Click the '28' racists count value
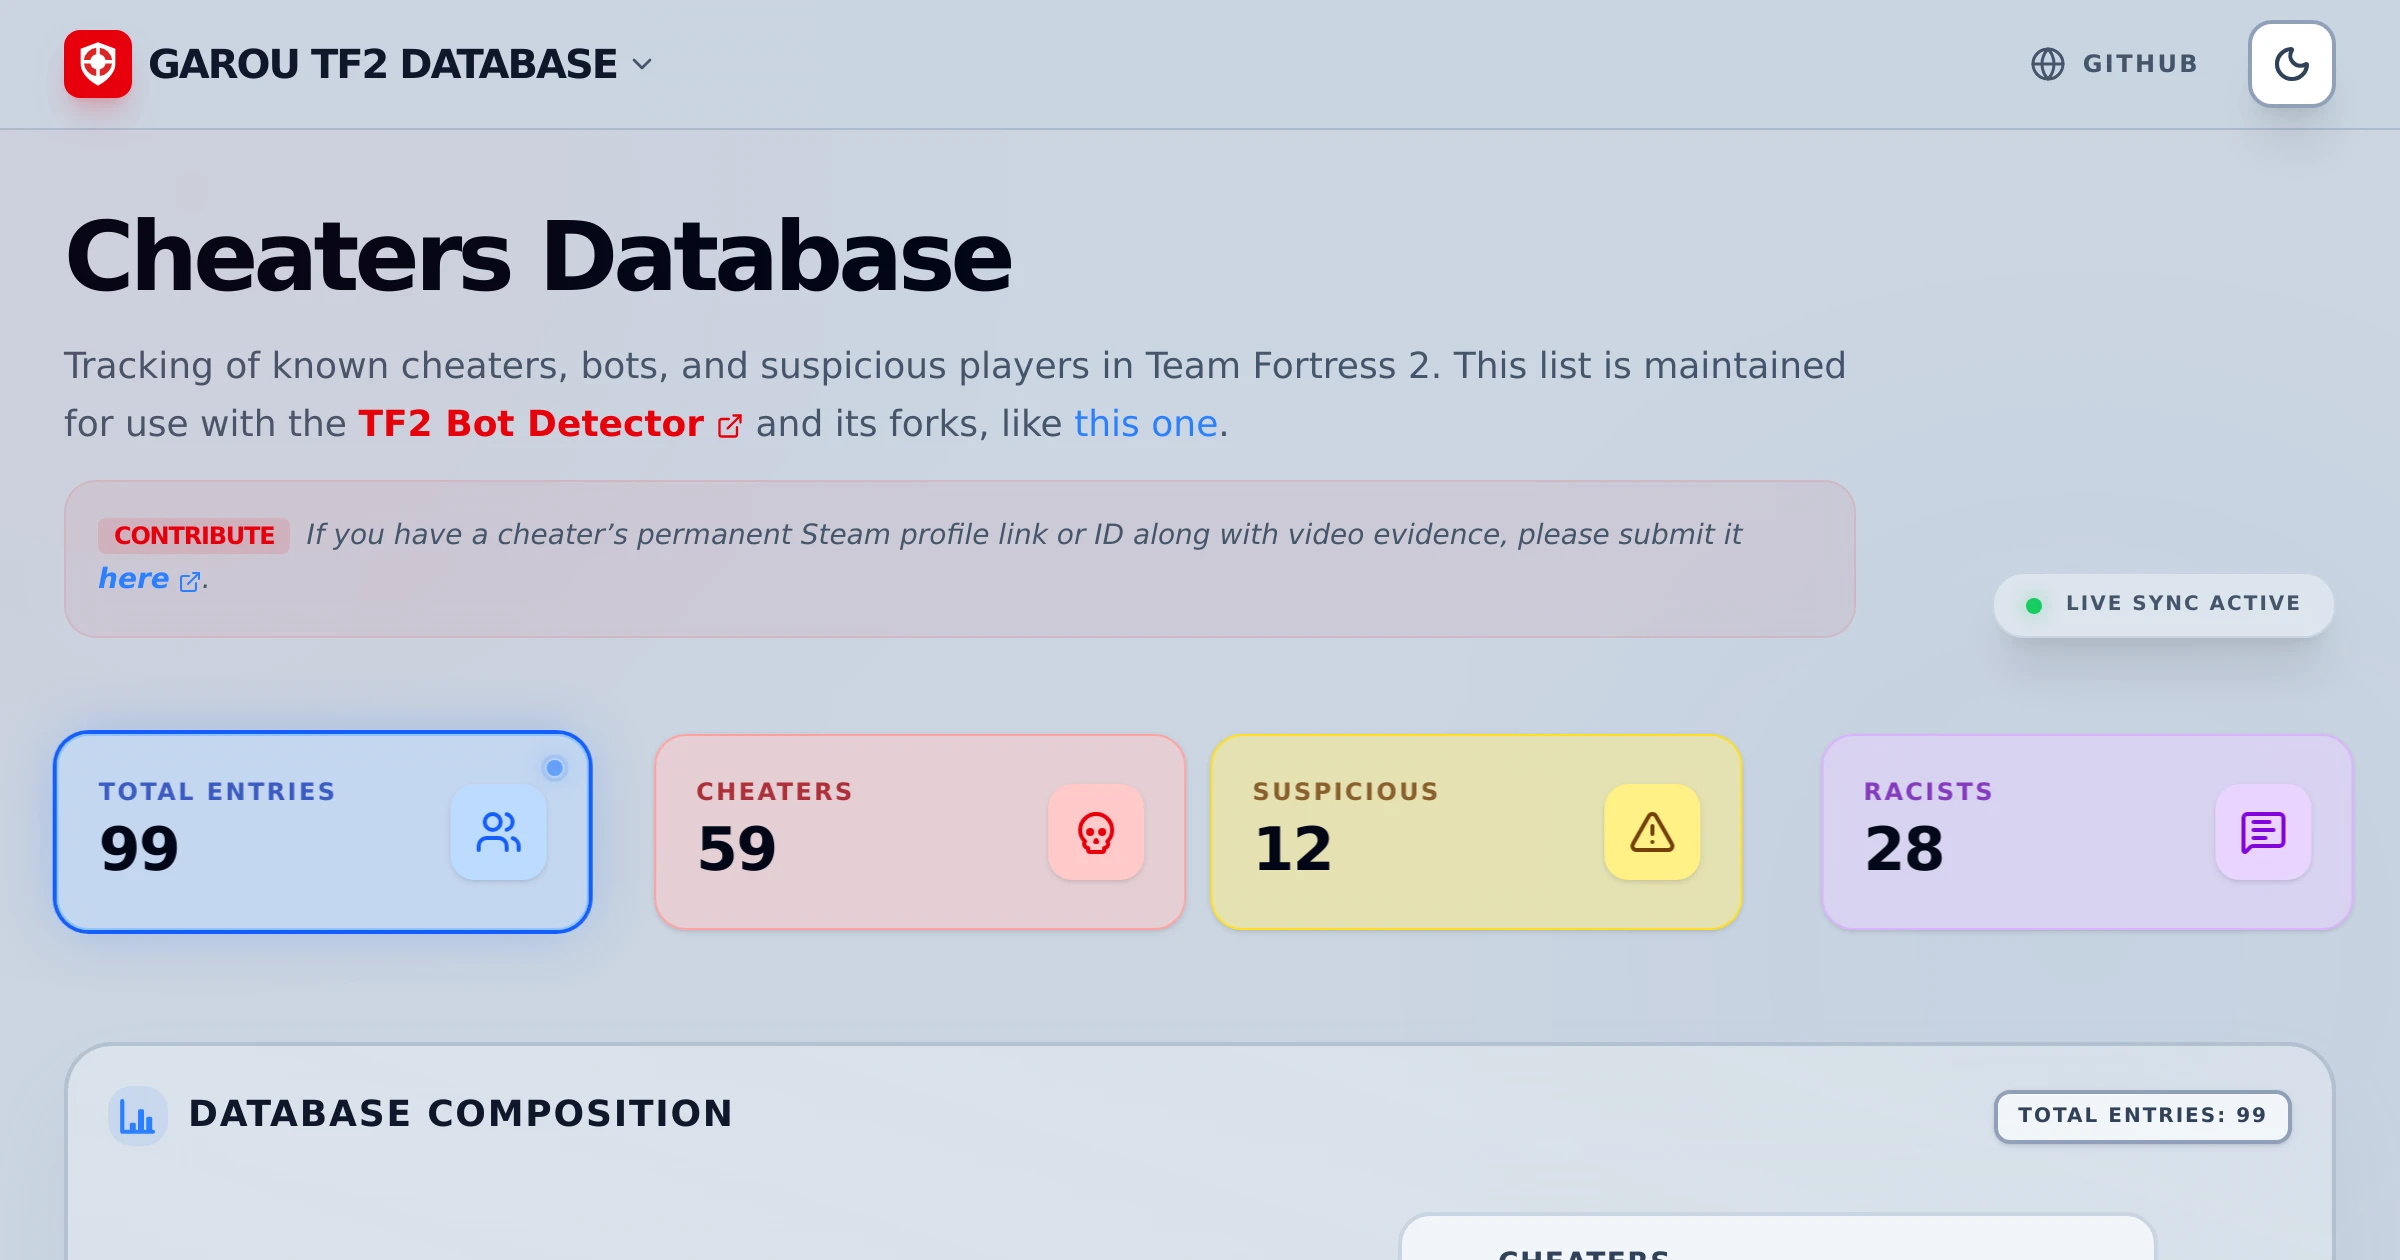Viewport: 2400px width, 1260px height. pos(1904,849)
